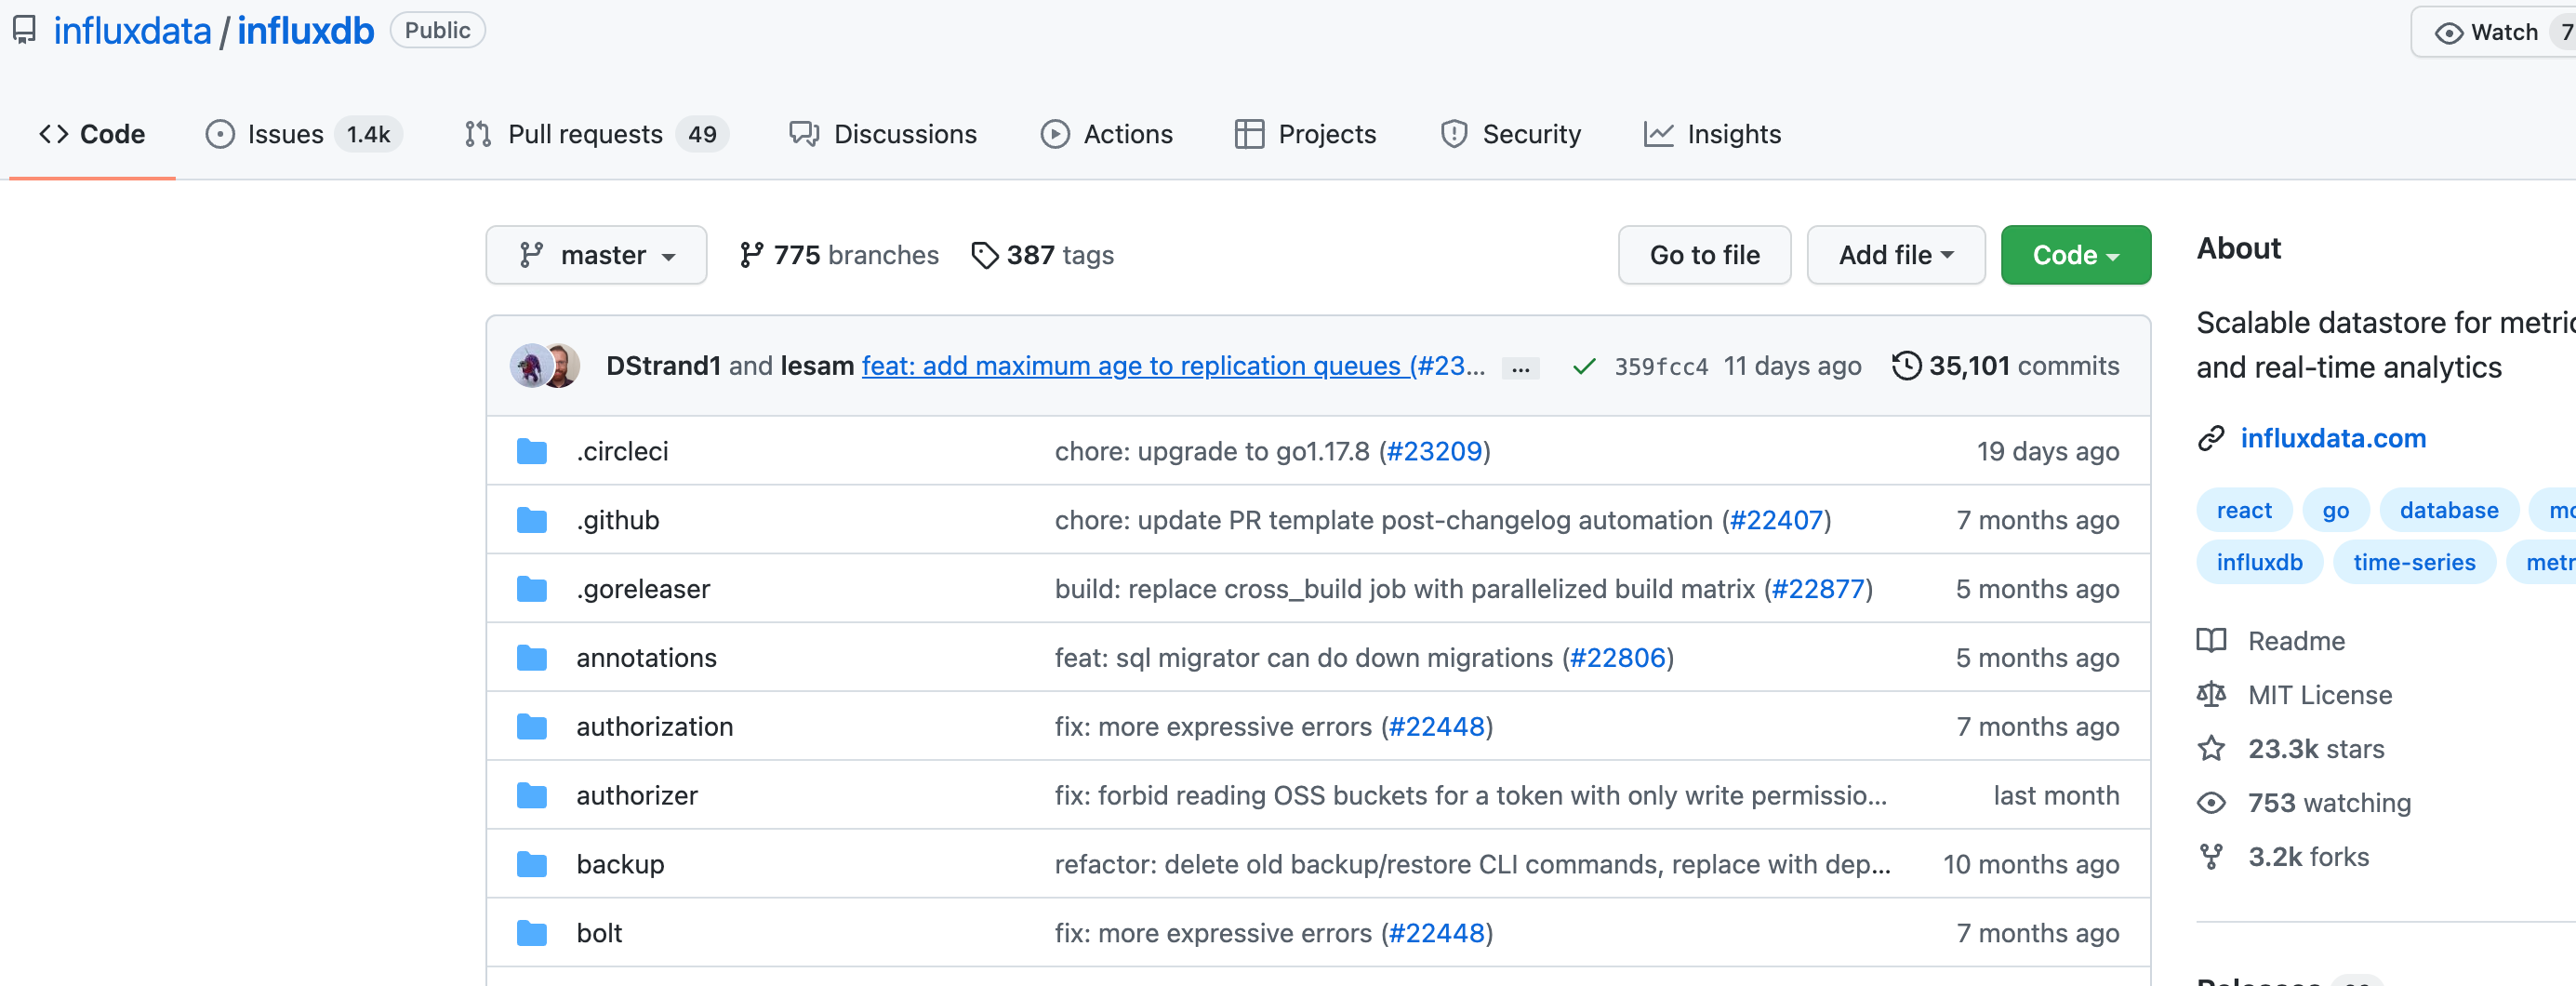The height and width of the screenshot is (986, 2576).
Task: Open the master branch selector dropdown
Action: 596,255
